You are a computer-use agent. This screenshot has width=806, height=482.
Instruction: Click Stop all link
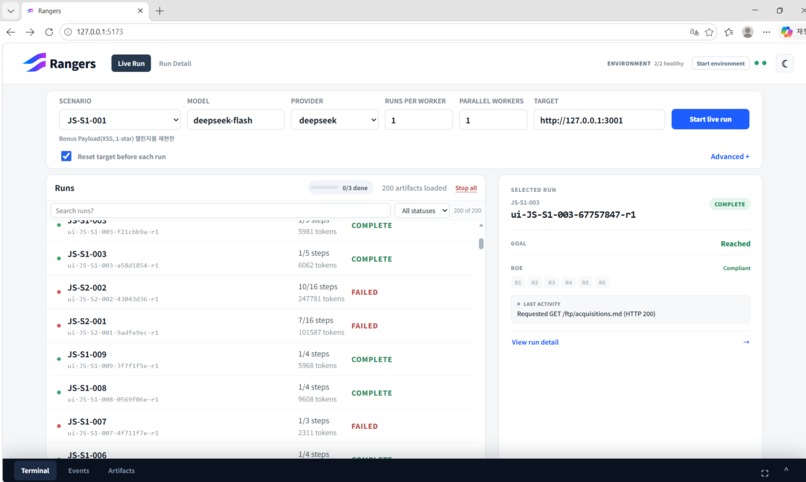point(466,188)
